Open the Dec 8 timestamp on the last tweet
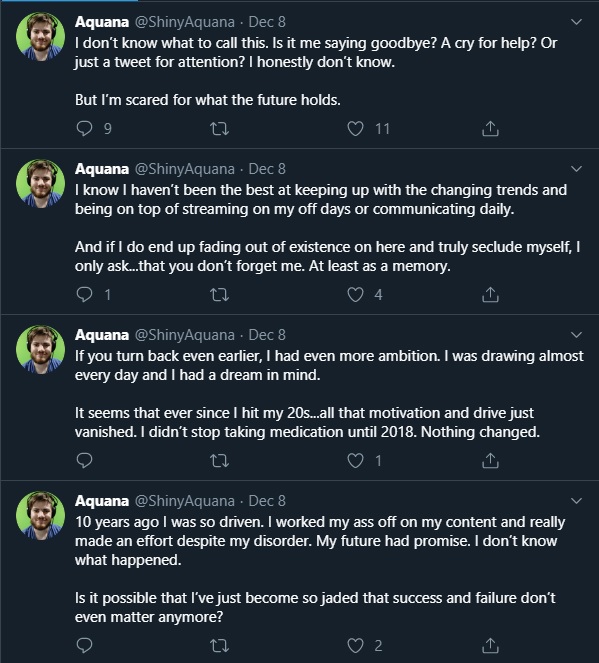This screenshot has height=663, width=599. click(x=267, y=501)
